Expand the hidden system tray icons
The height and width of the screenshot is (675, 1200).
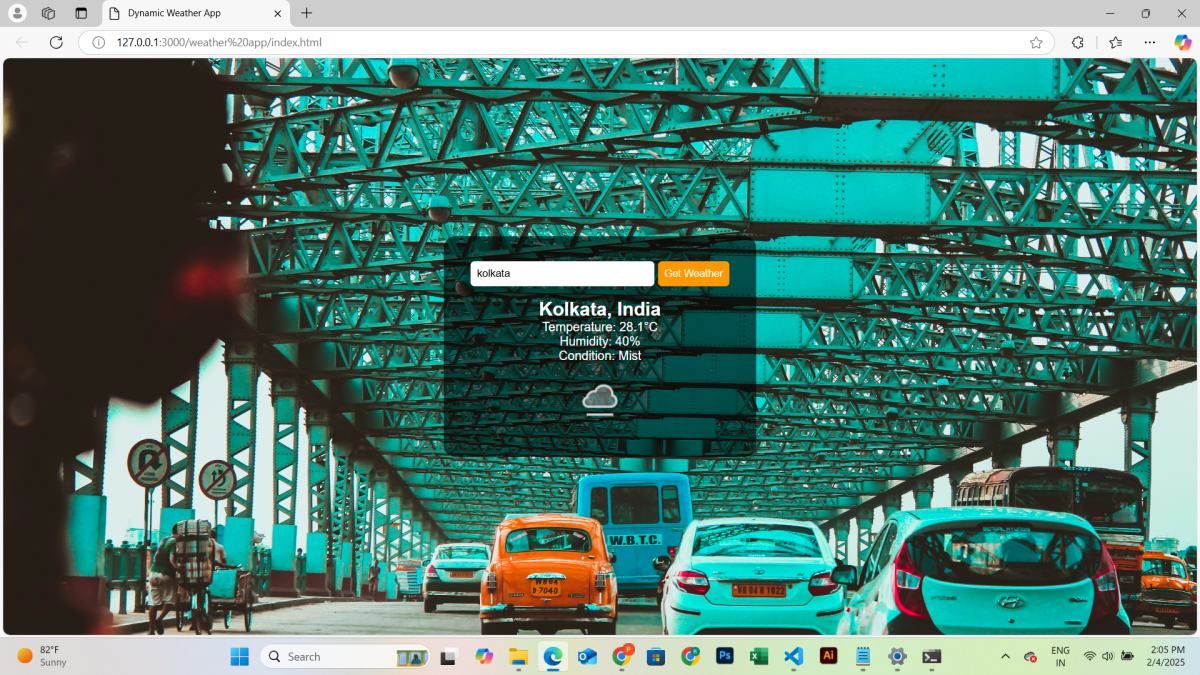click(x=1005, y=656)
